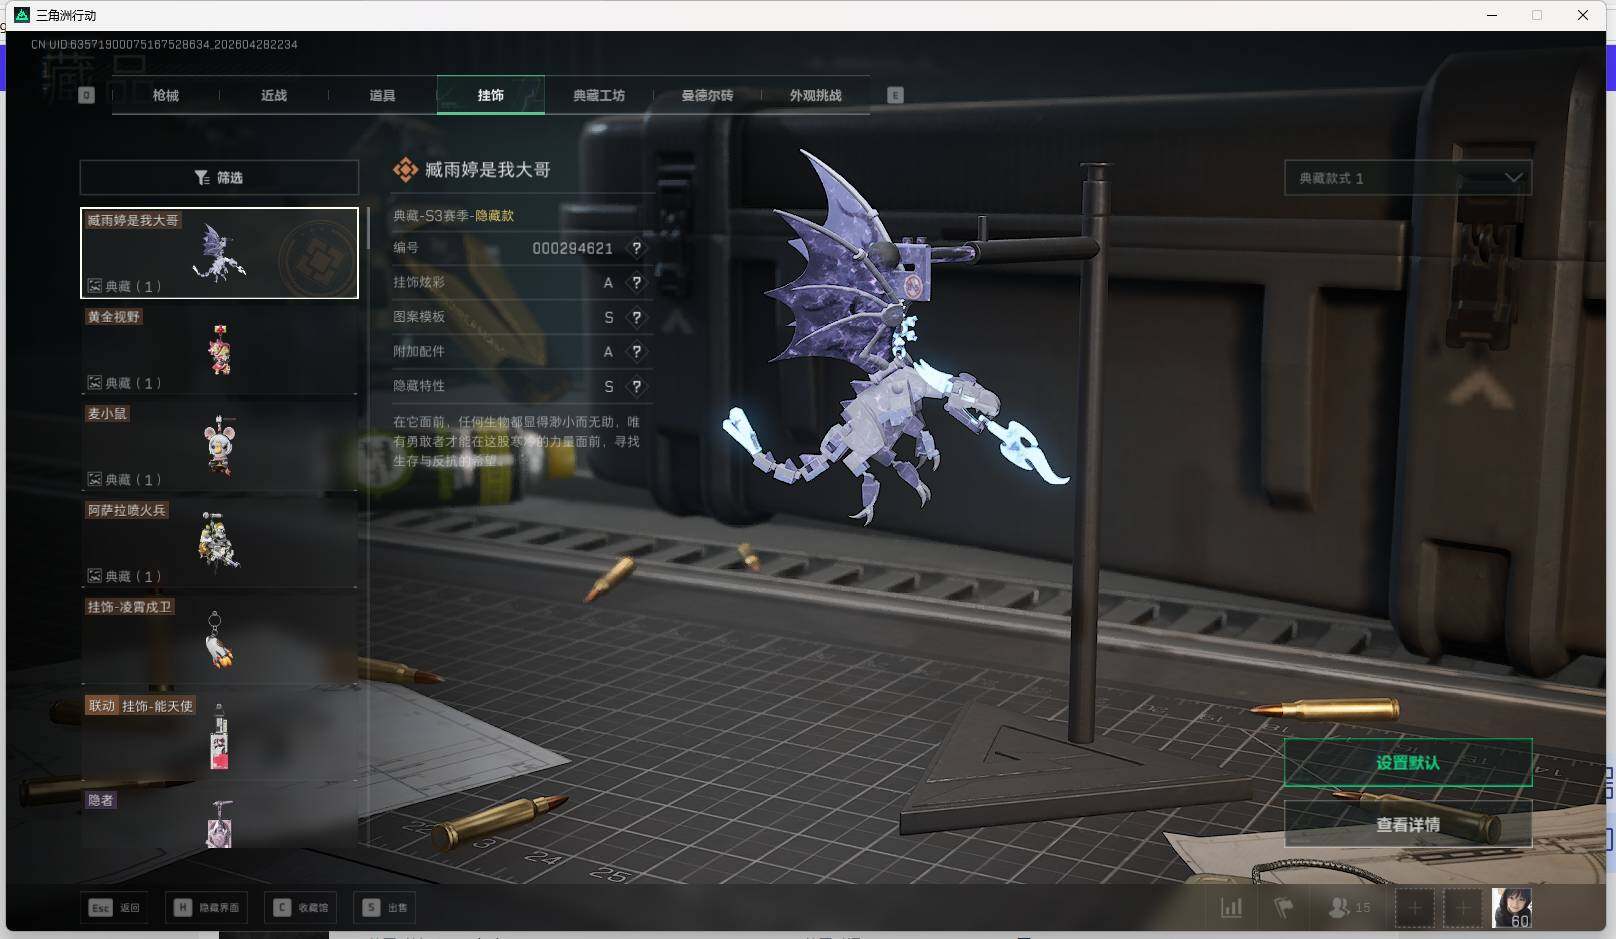
Task: Click the charm list scrollbar
Action: (367, 230)
